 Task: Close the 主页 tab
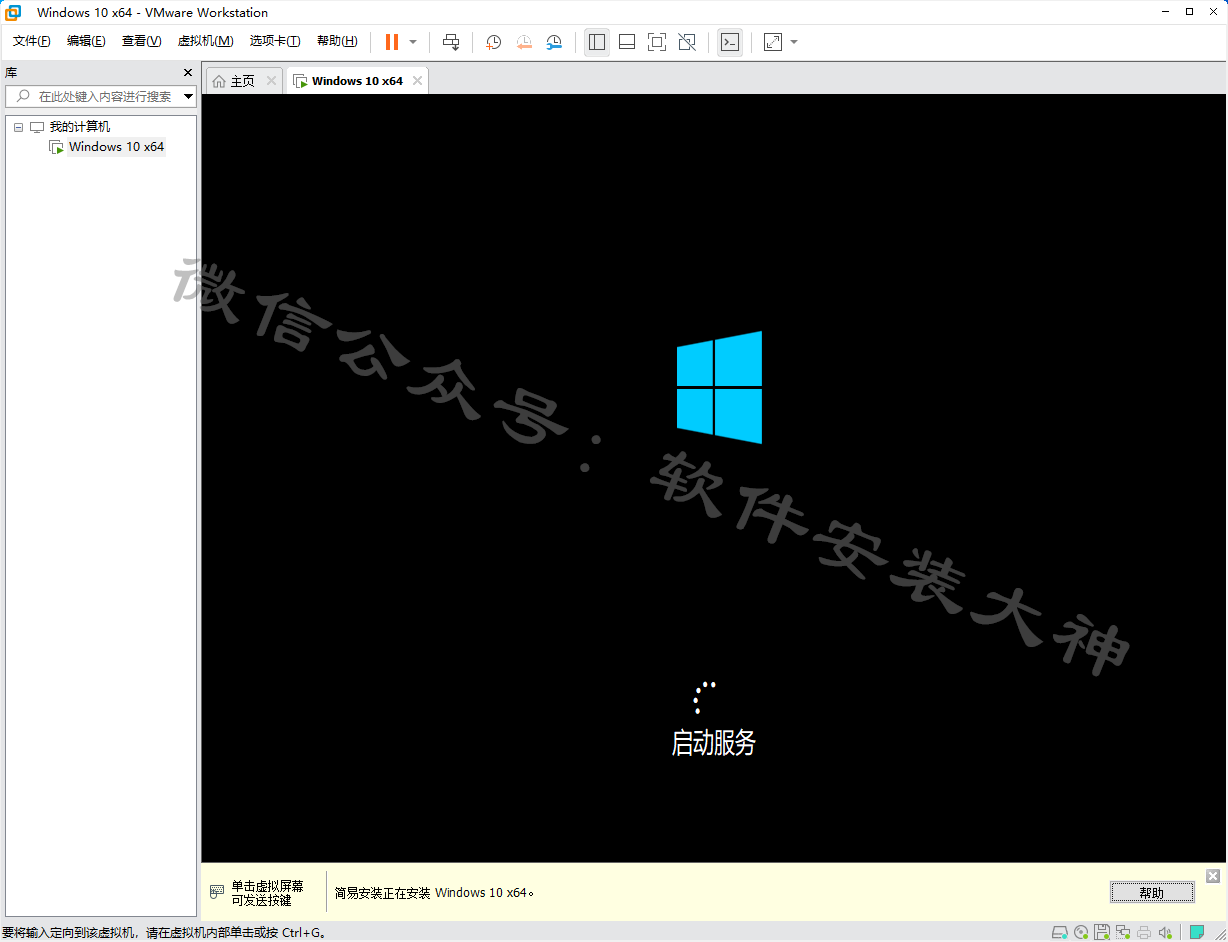click(x=271, y=81)
